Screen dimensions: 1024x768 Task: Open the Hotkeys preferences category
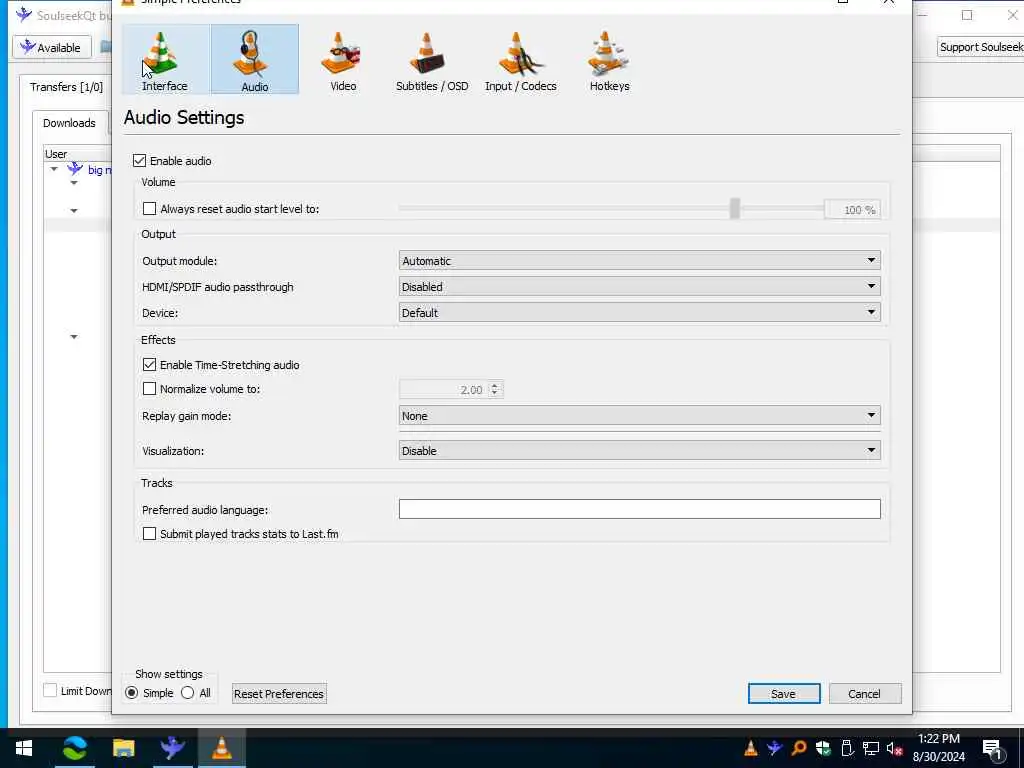click(609, 59)
